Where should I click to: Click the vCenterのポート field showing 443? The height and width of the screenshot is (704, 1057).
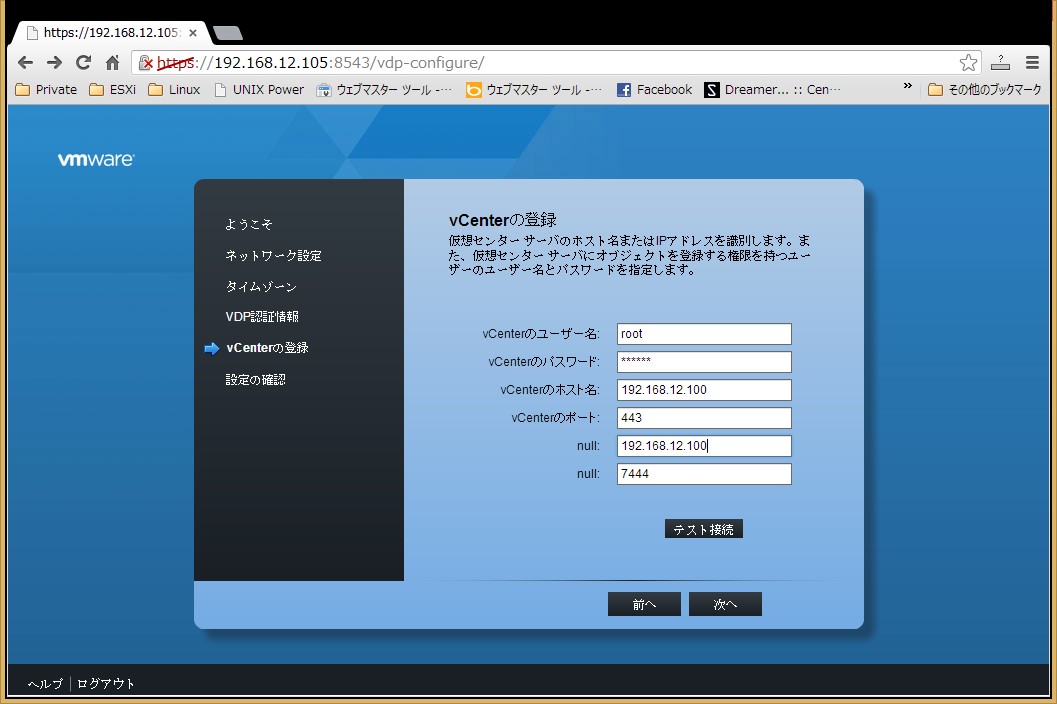[704, 417]
